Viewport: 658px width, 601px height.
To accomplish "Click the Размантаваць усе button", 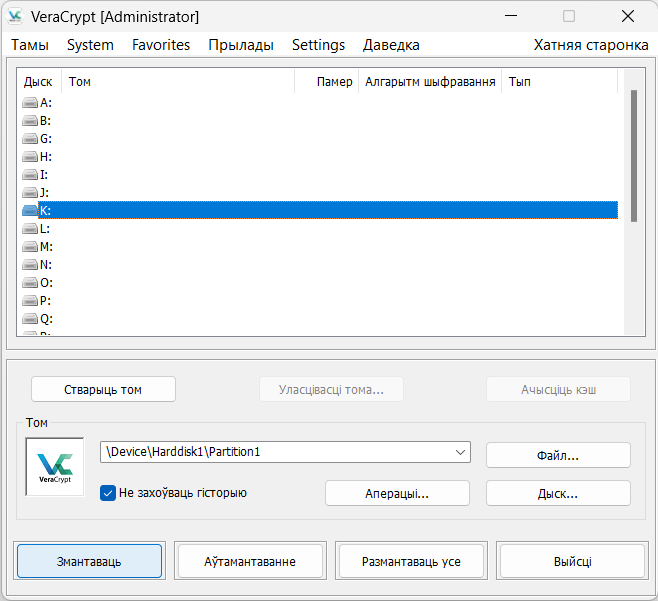I will (411, 561).
